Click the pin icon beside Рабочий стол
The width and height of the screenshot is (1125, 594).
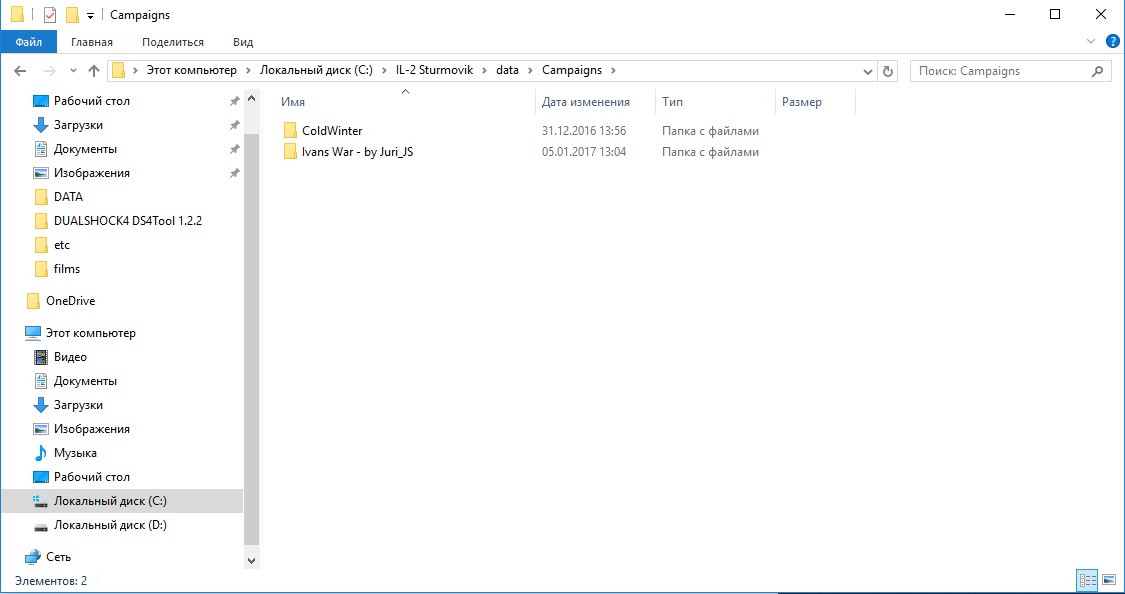coord(234,101)
